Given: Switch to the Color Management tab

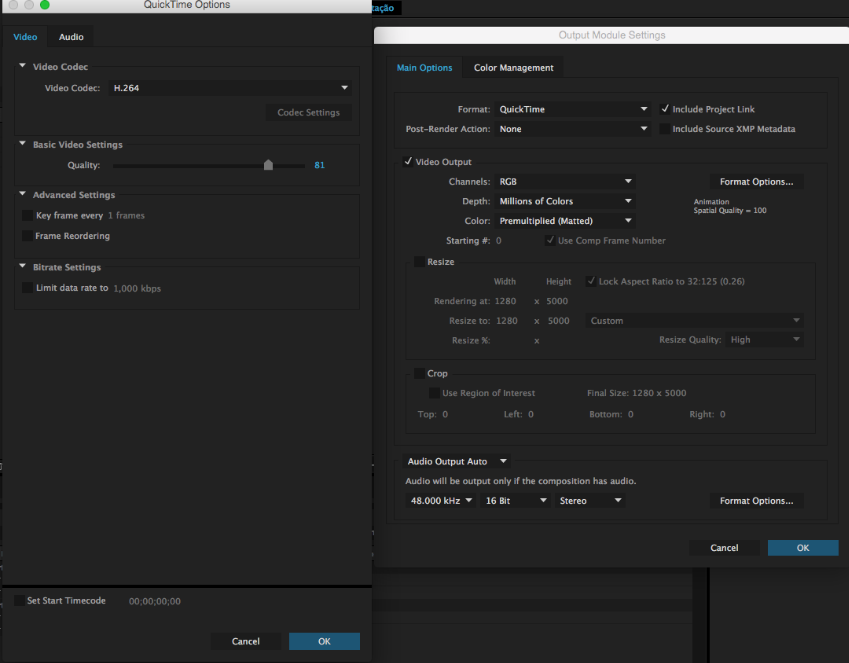Looking at the screenshot, I should 513,68.
